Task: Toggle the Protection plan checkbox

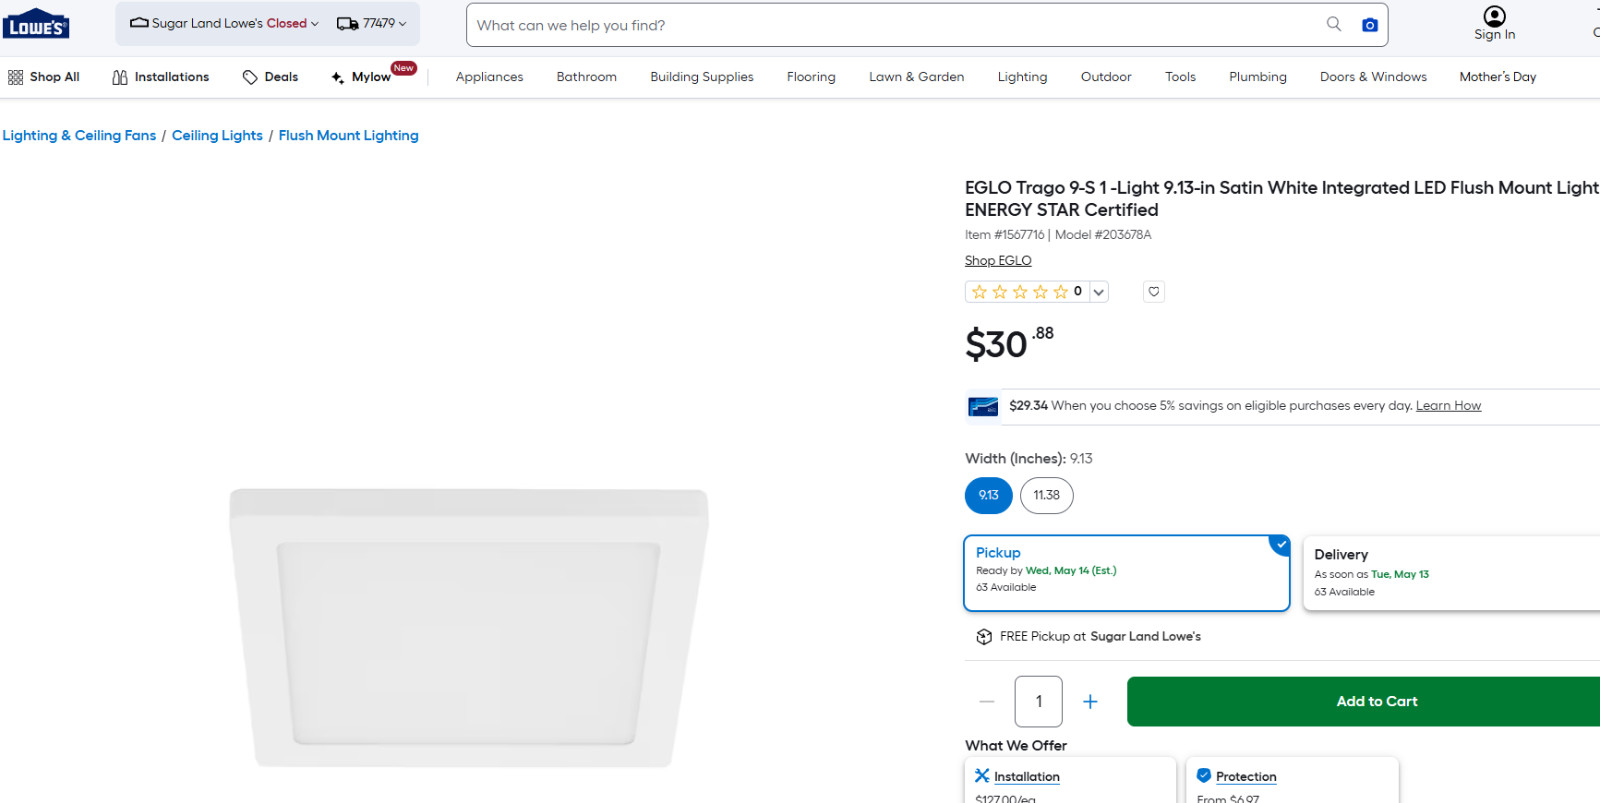Action: click(1204, 776)
